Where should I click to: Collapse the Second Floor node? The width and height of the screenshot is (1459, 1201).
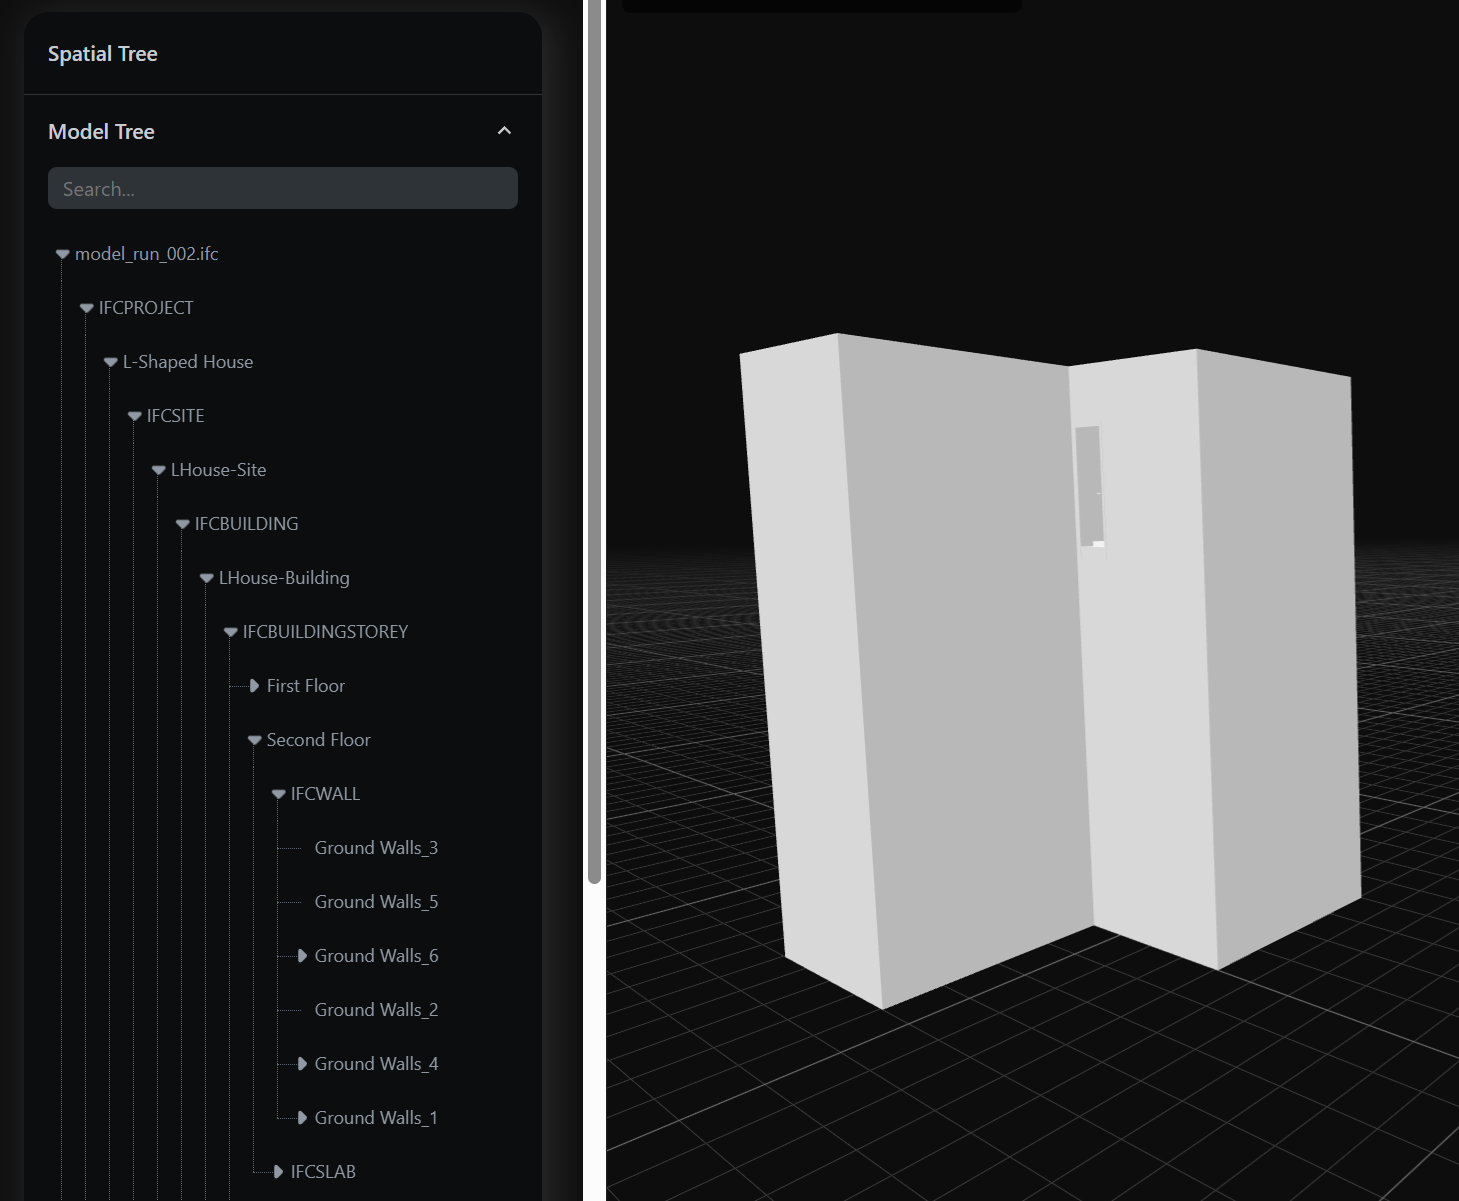[x=255, y=740]
